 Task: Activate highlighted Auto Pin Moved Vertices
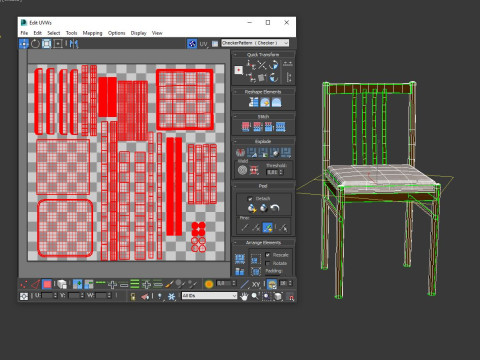pyautogui.click(x=267, y=227)
